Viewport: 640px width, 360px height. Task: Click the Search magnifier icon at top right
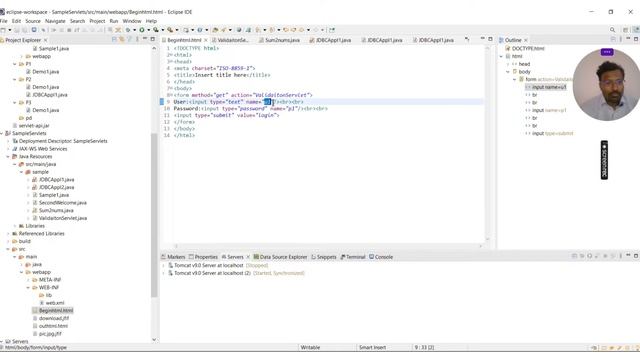tap(612, 30)
